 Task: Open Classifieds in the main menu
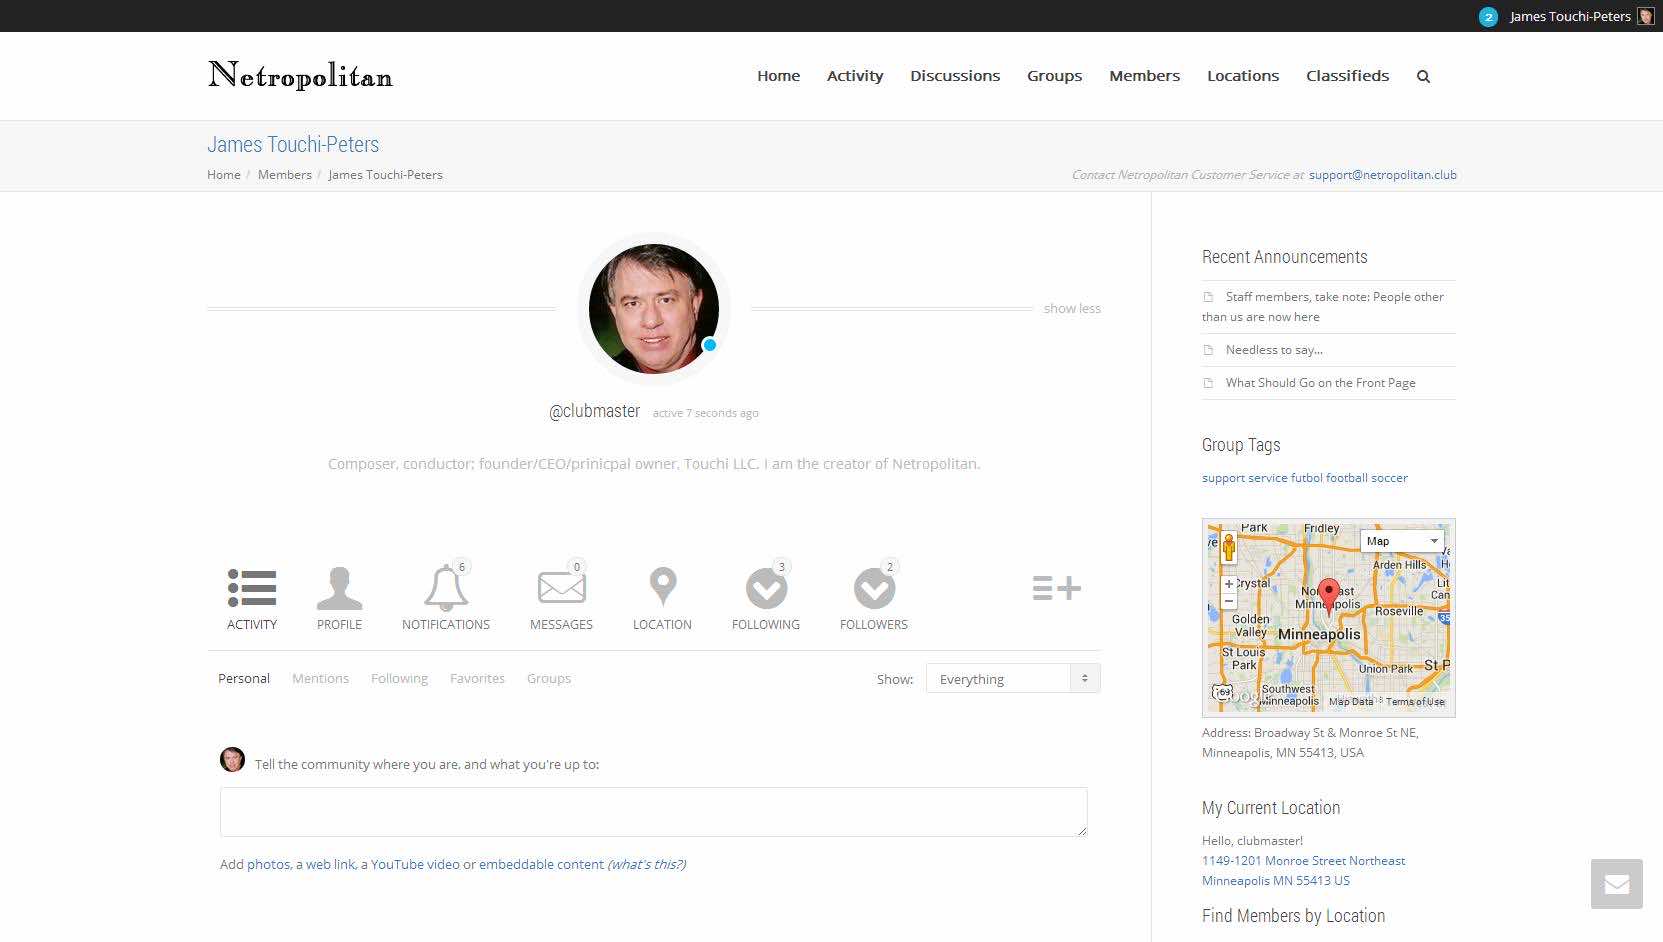pyautogui.click(x=1347, y=76)
